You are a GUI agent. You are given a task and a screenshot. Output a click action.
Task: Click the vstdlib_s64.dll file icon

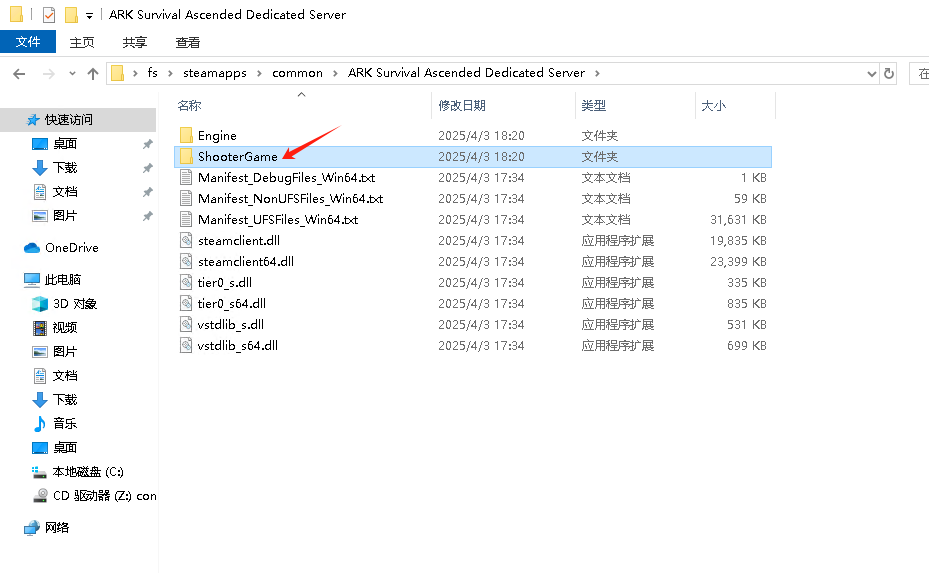186,346
